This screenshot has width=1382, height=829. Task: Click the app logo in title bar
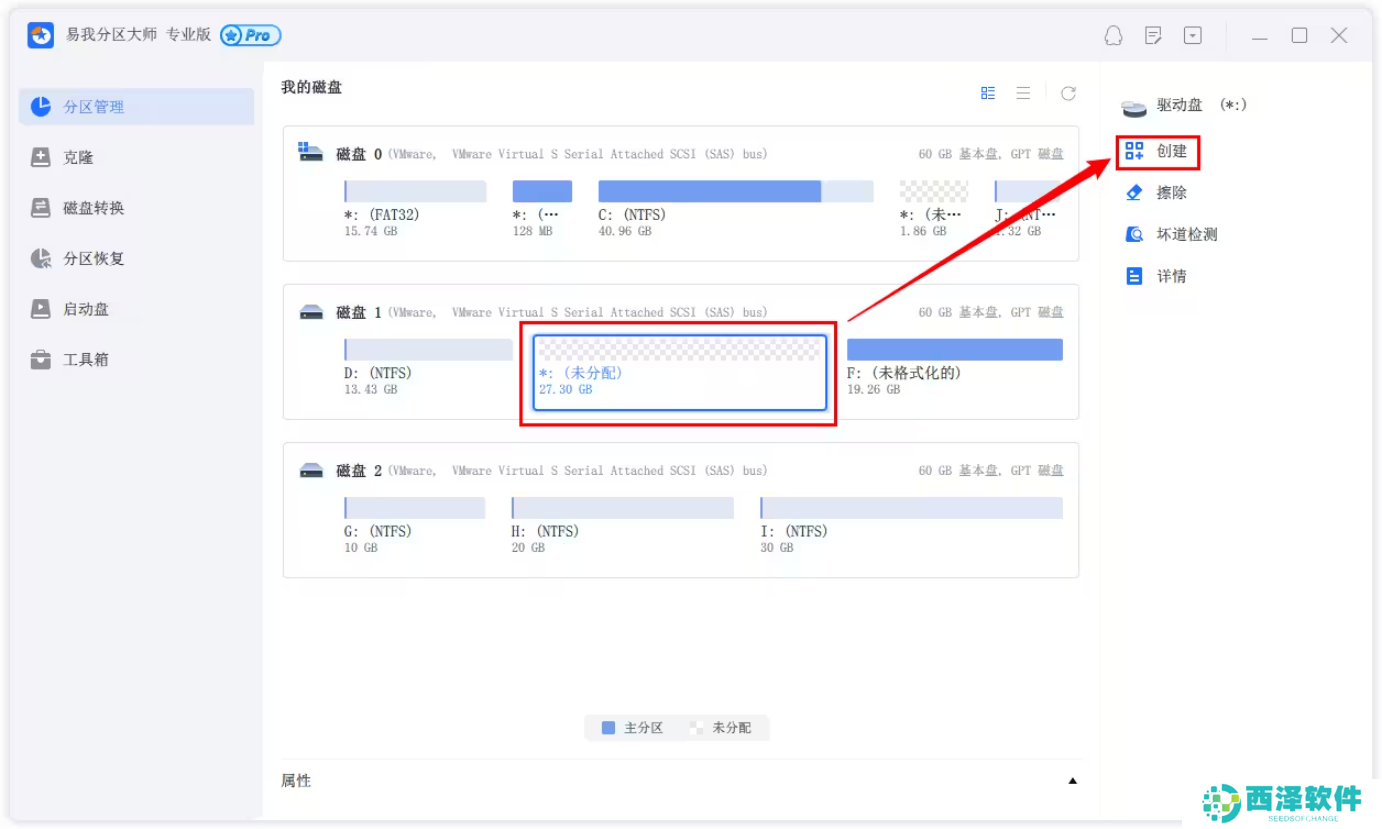pyautogui.click(x=40, y=35)
